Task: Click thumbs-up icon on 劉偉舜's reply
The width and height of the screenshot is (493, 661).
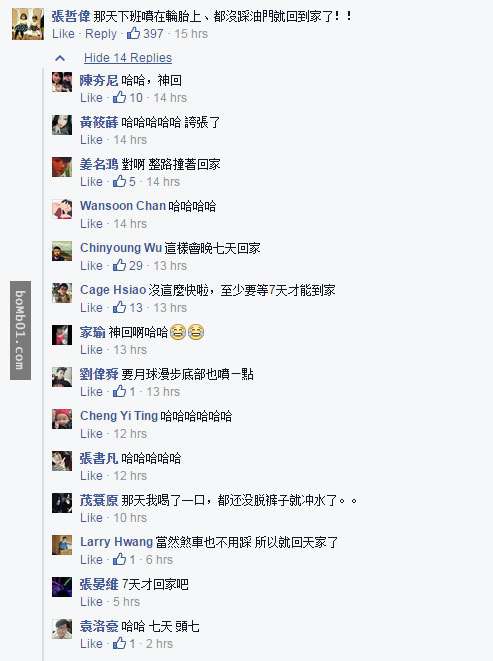Action: [119, 391]
